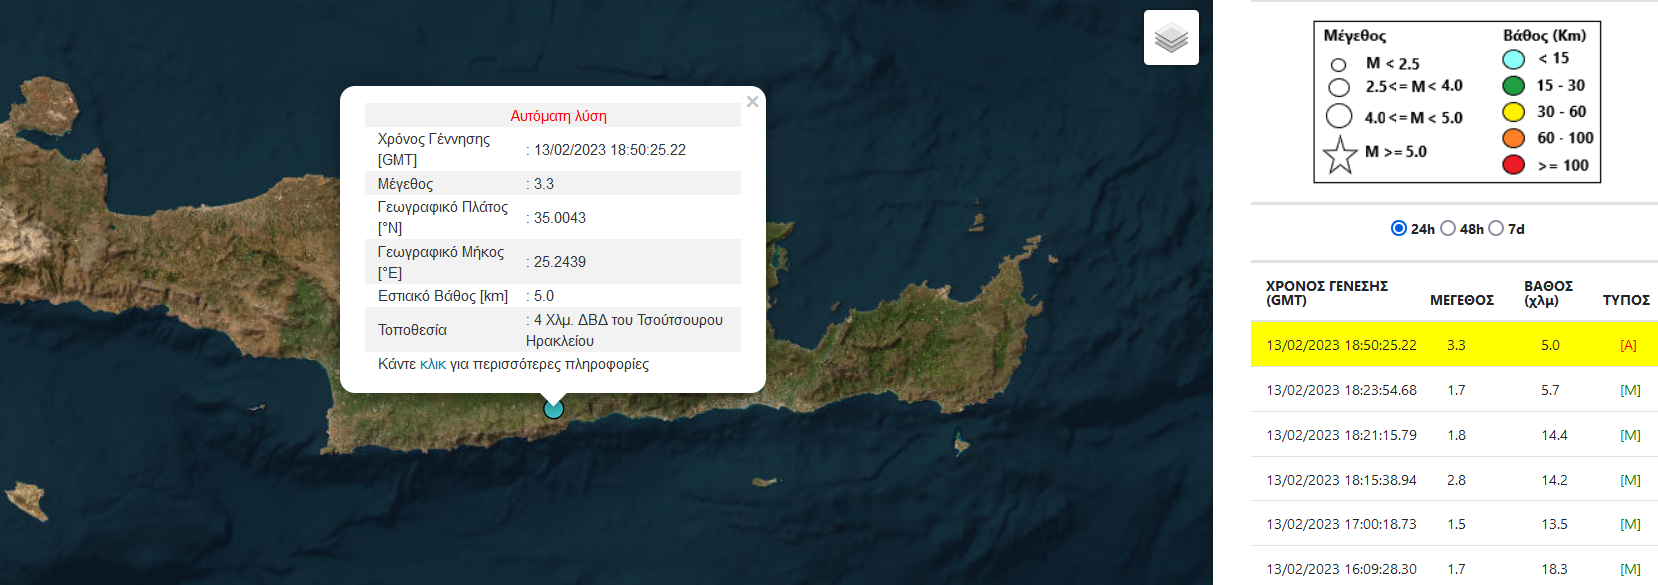Select the 7d time range
Screen dimensions: 1658x585
click(x=1496, y=229)
